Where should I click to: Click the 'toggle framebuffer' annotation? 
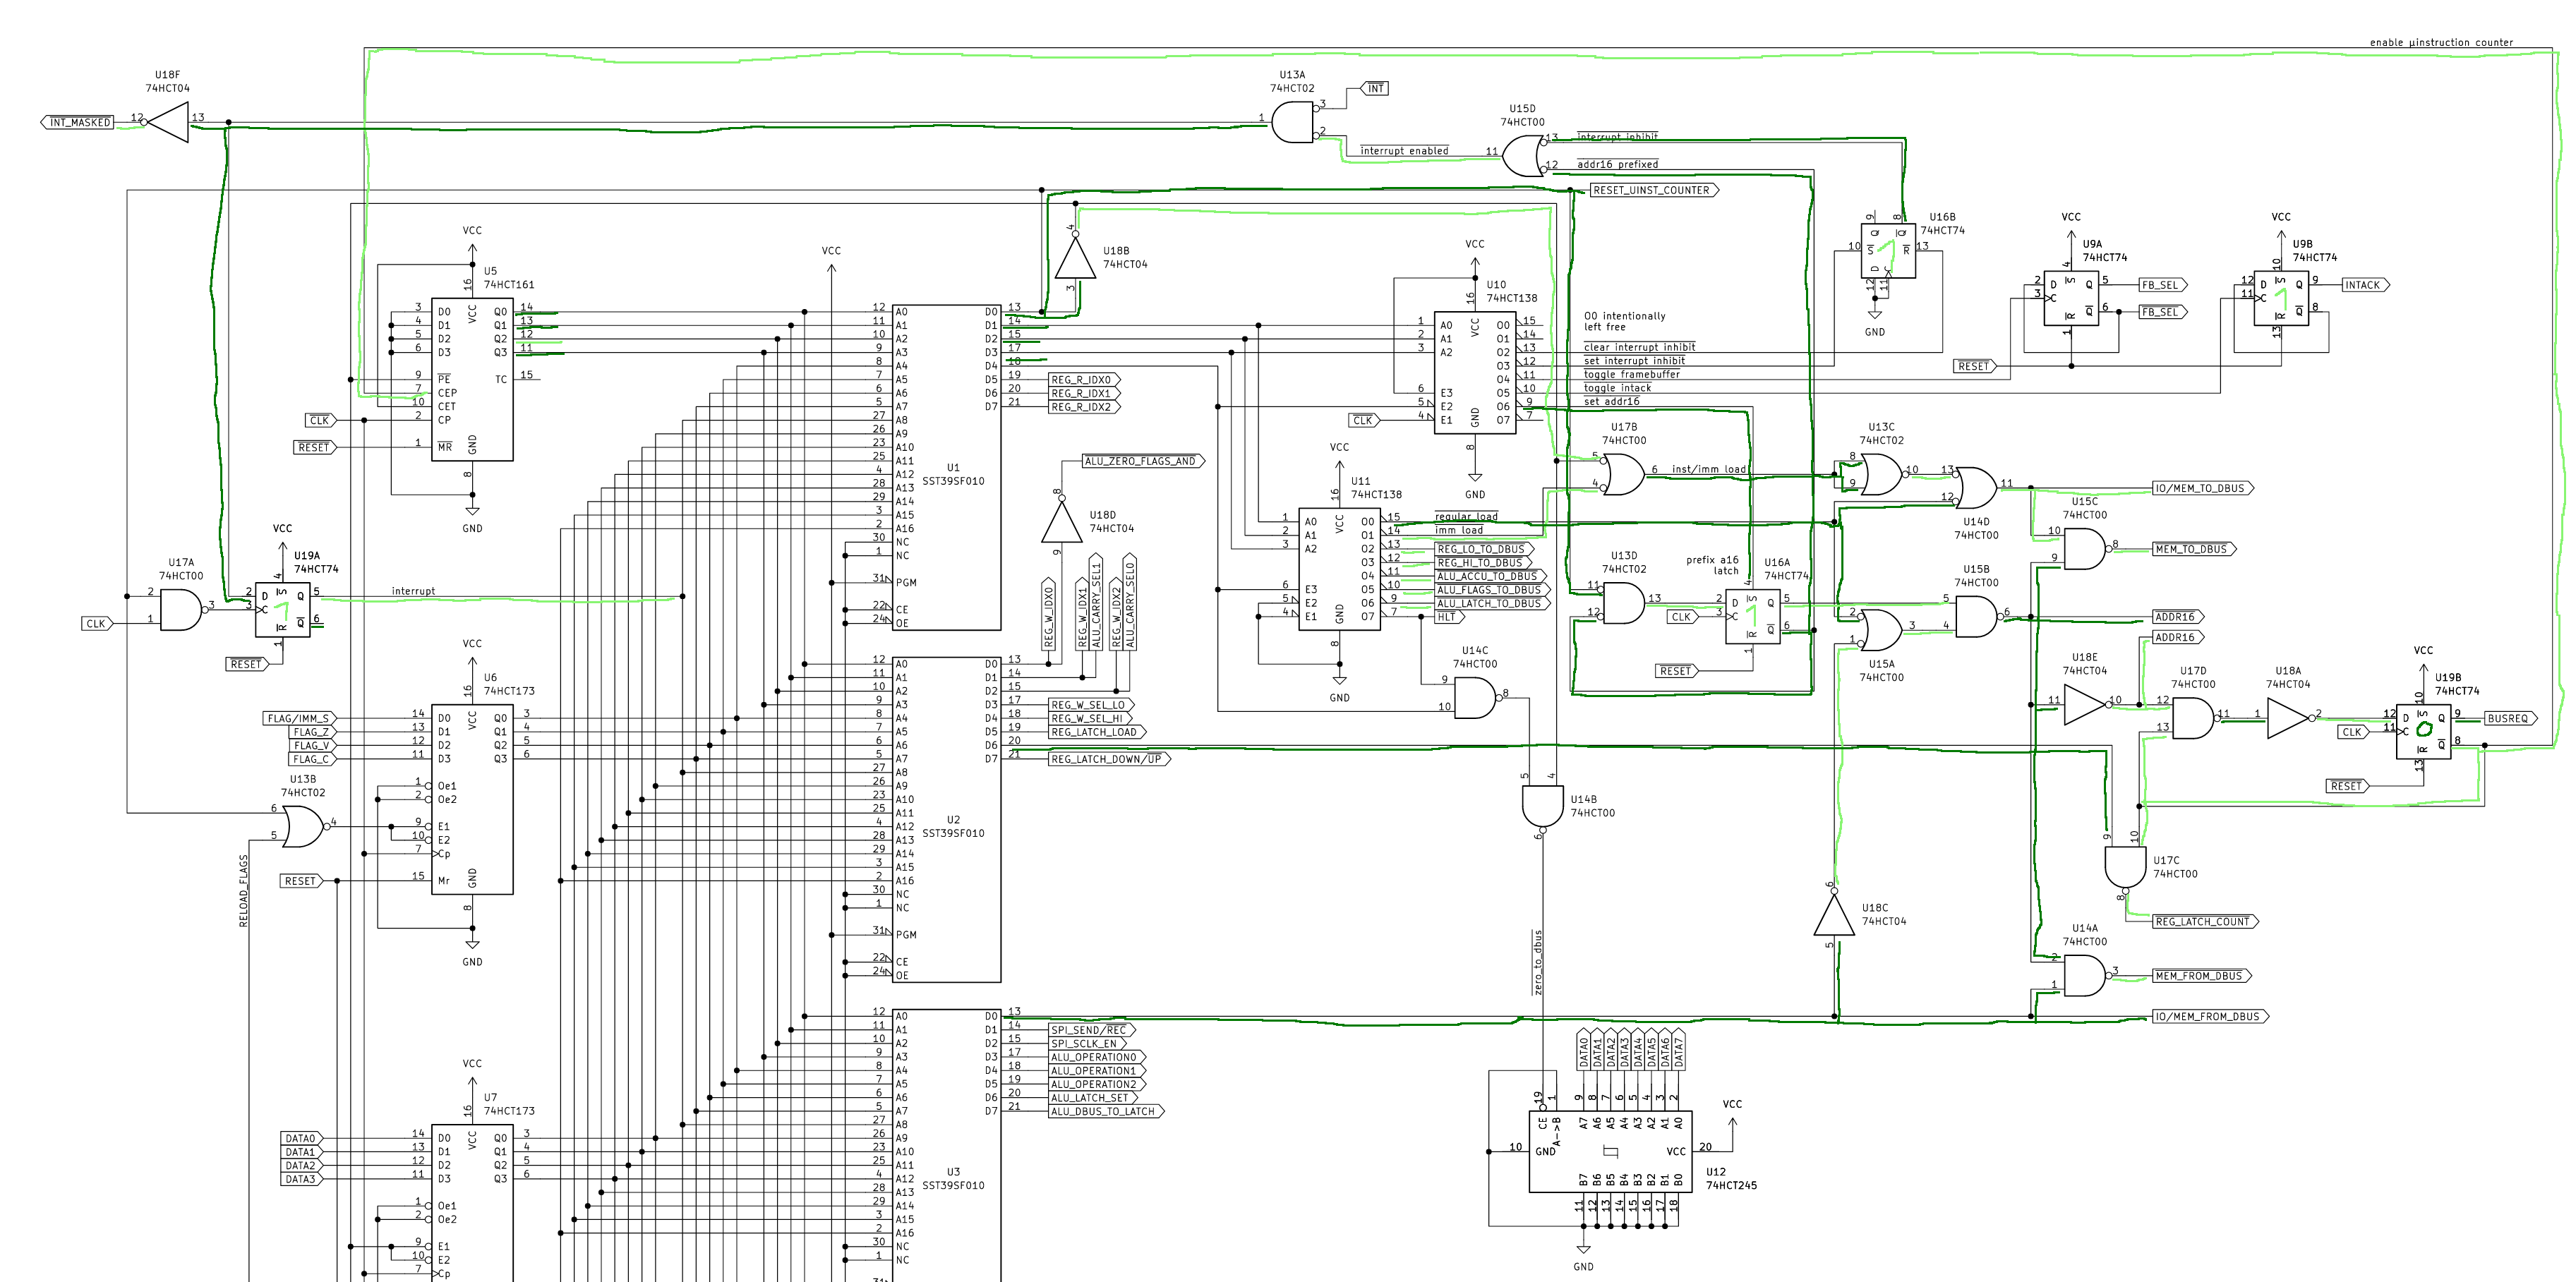coord(1631,374)
